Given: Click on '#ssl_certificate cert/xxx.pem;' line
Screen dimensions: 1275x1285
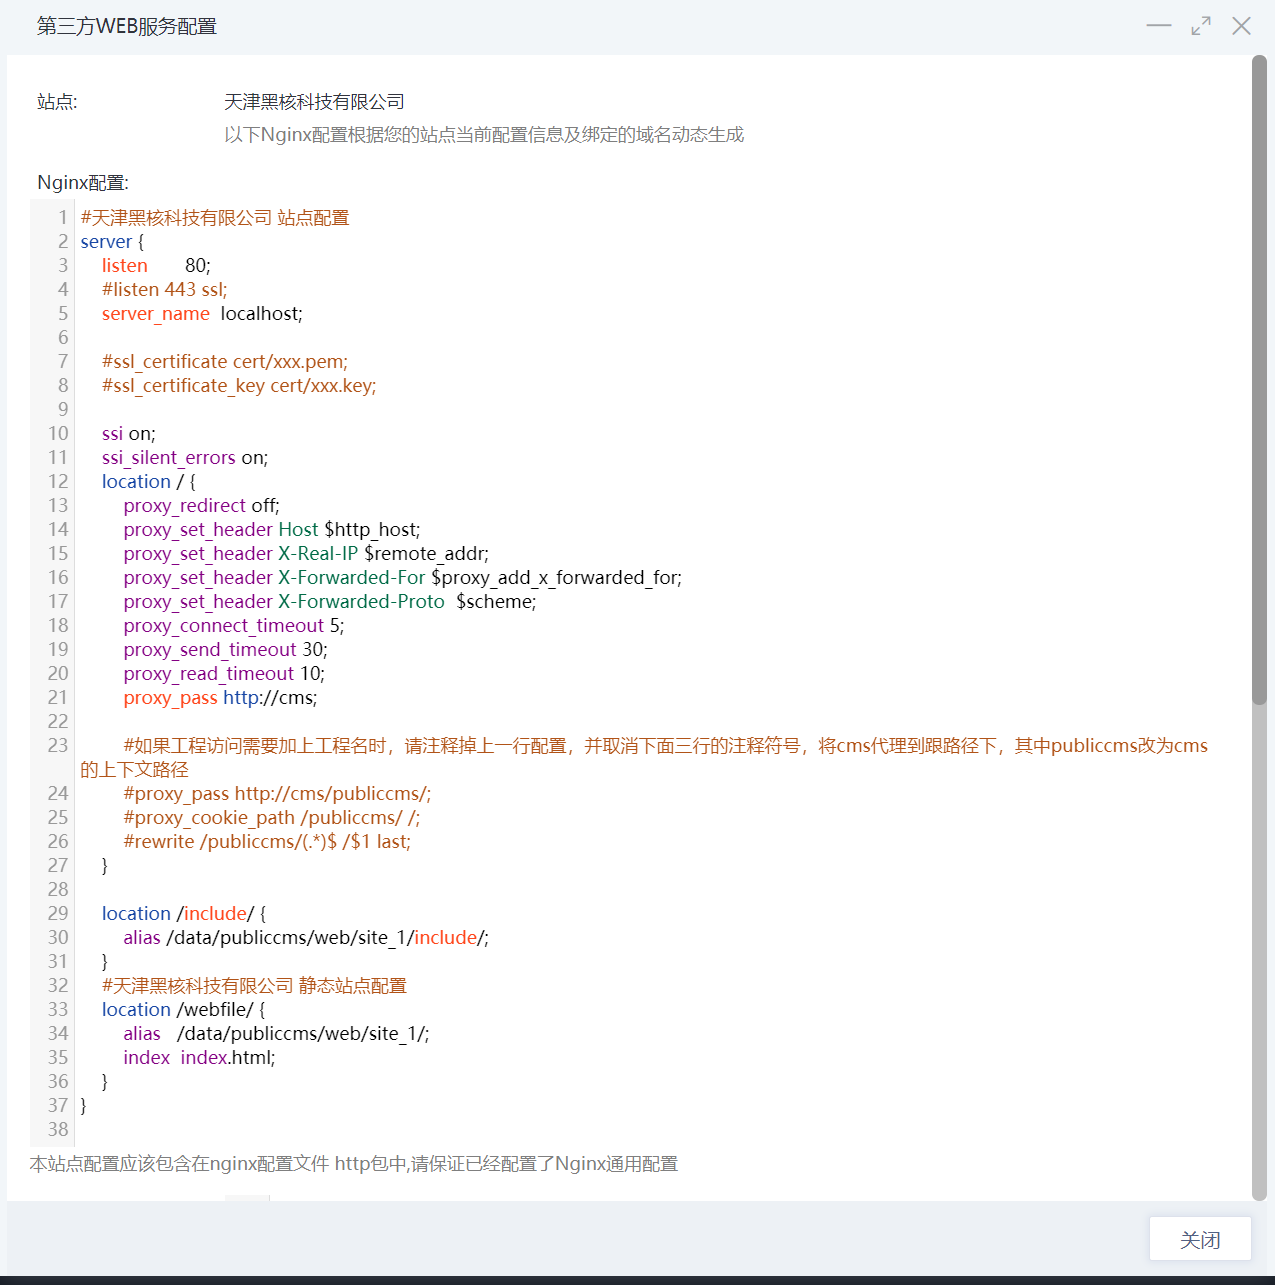Looking at the screenshot, I should 224,362.
